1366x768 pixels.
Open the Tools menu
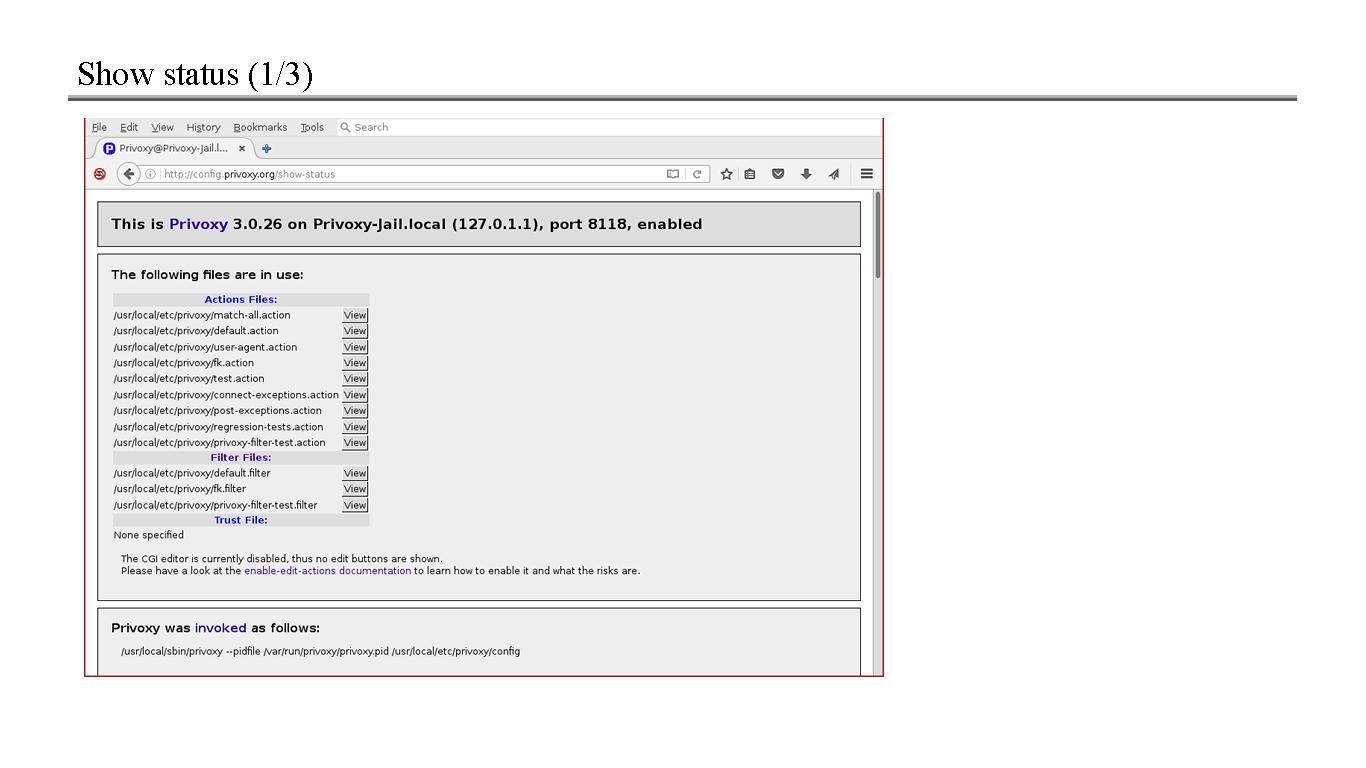[312, 127]
